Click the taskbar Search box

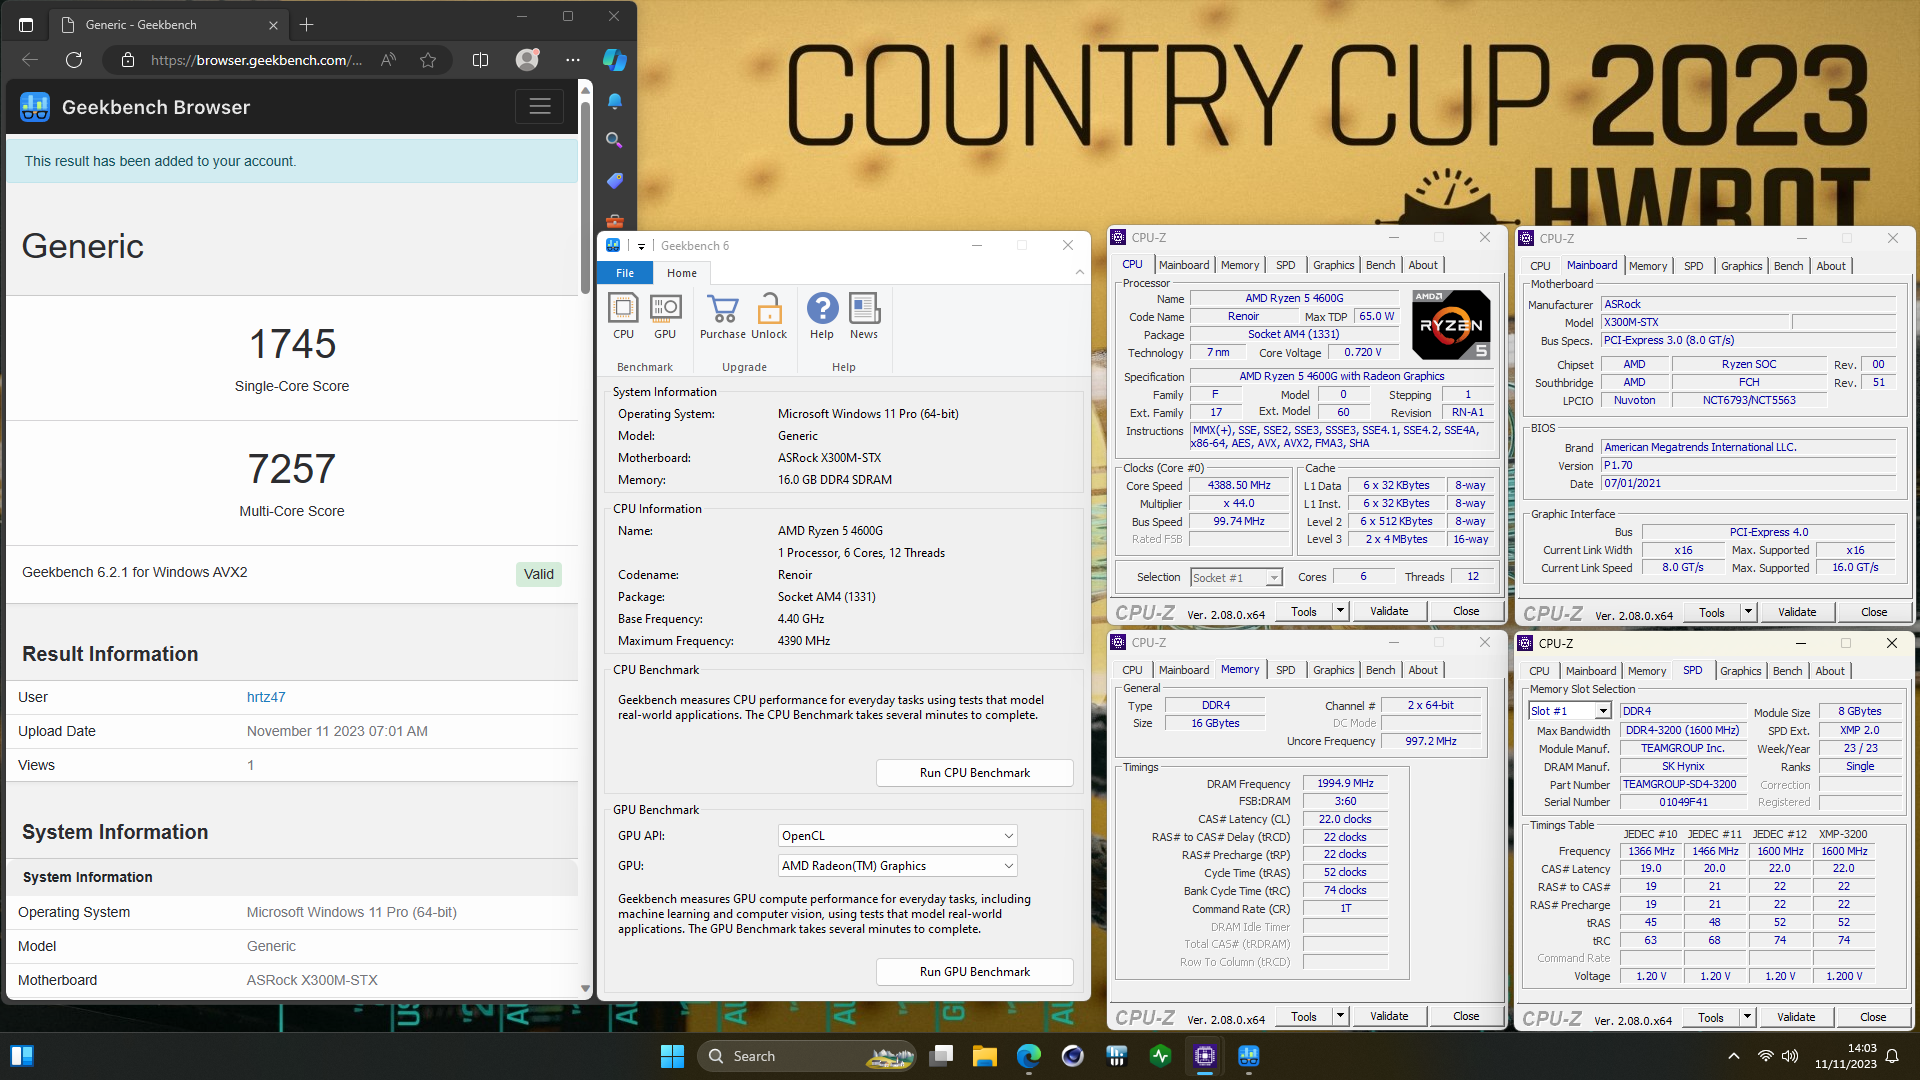point(806,1056)
